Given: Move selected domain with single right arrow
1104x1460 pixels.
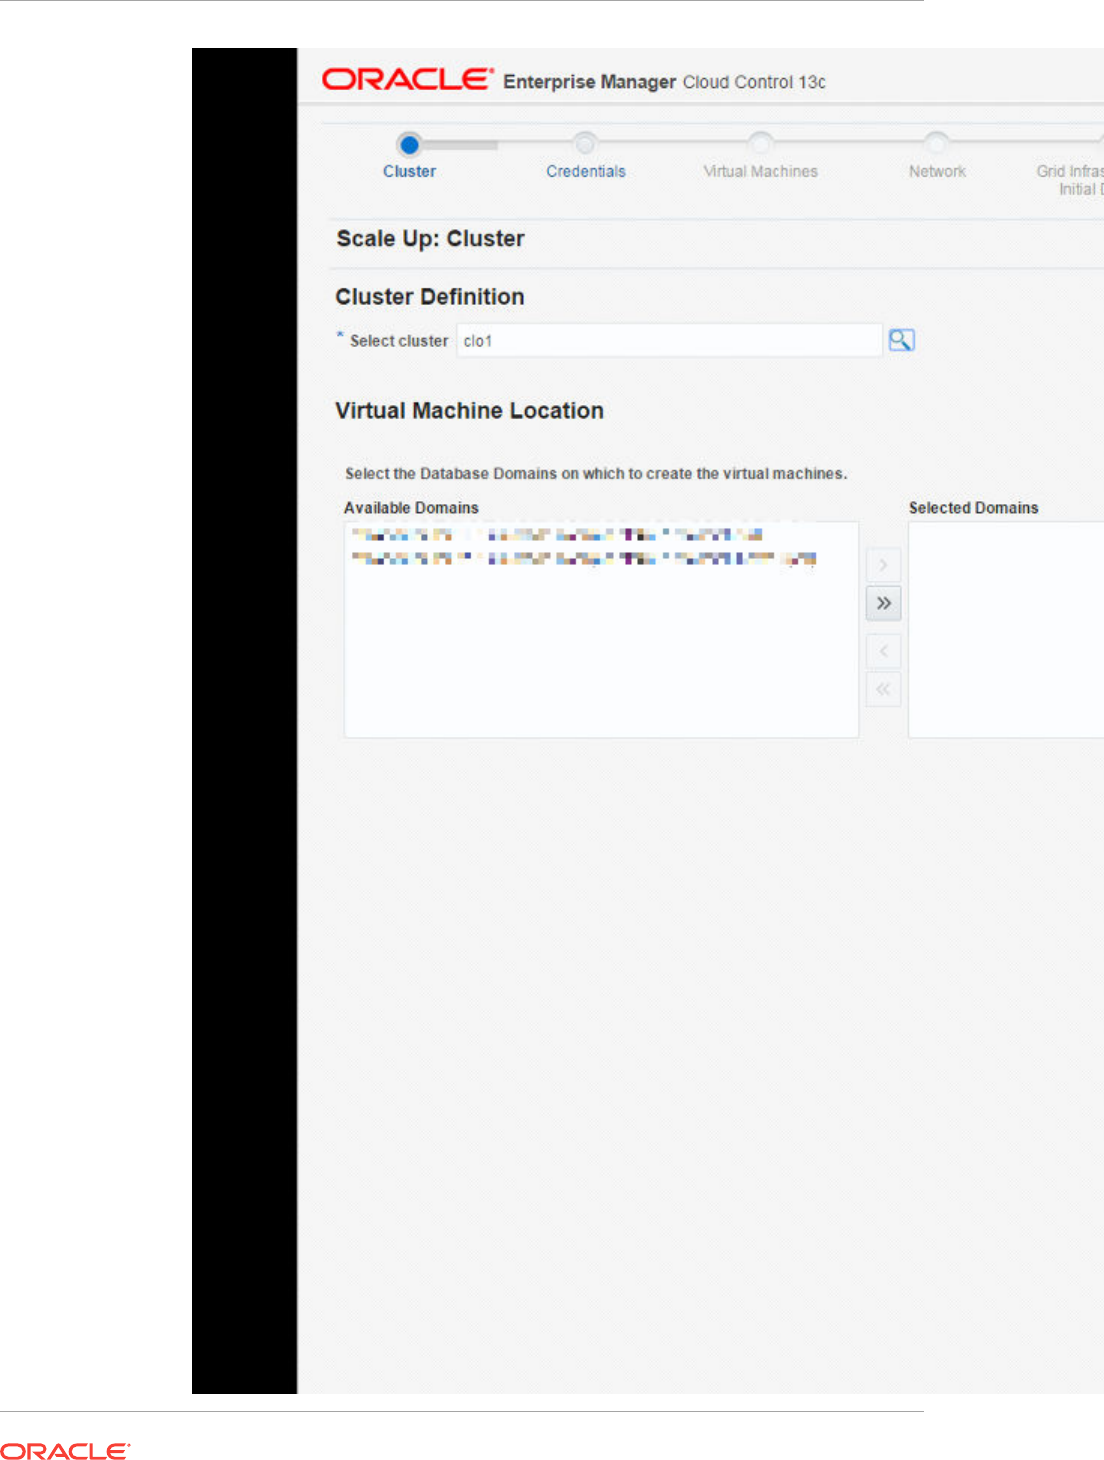Looking at the screenshot, I should [x=883, y=565].
